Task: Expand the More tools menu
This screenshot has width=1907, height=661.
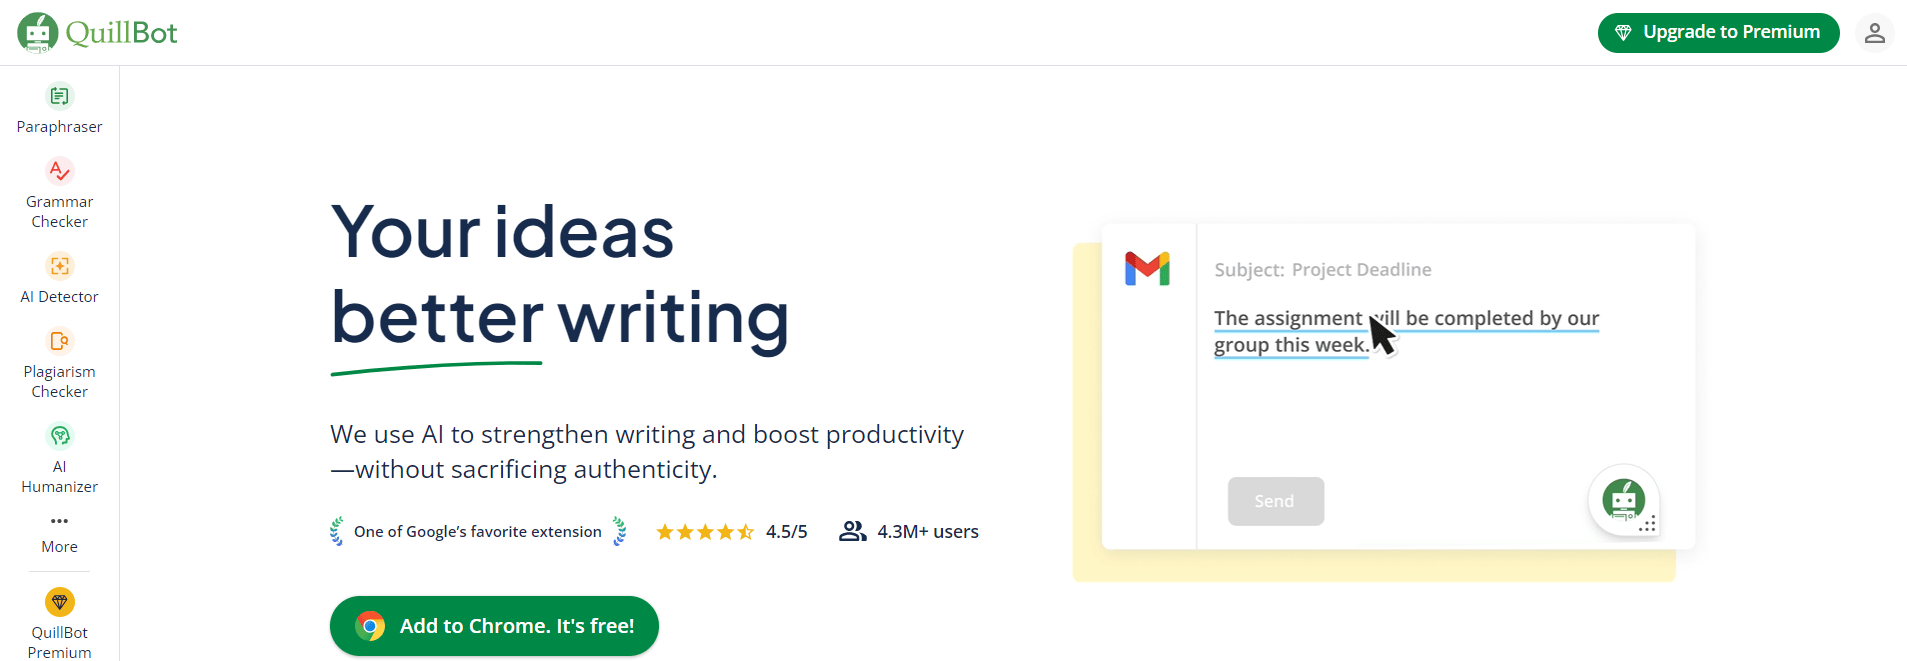Action: (x=60, y=531)
